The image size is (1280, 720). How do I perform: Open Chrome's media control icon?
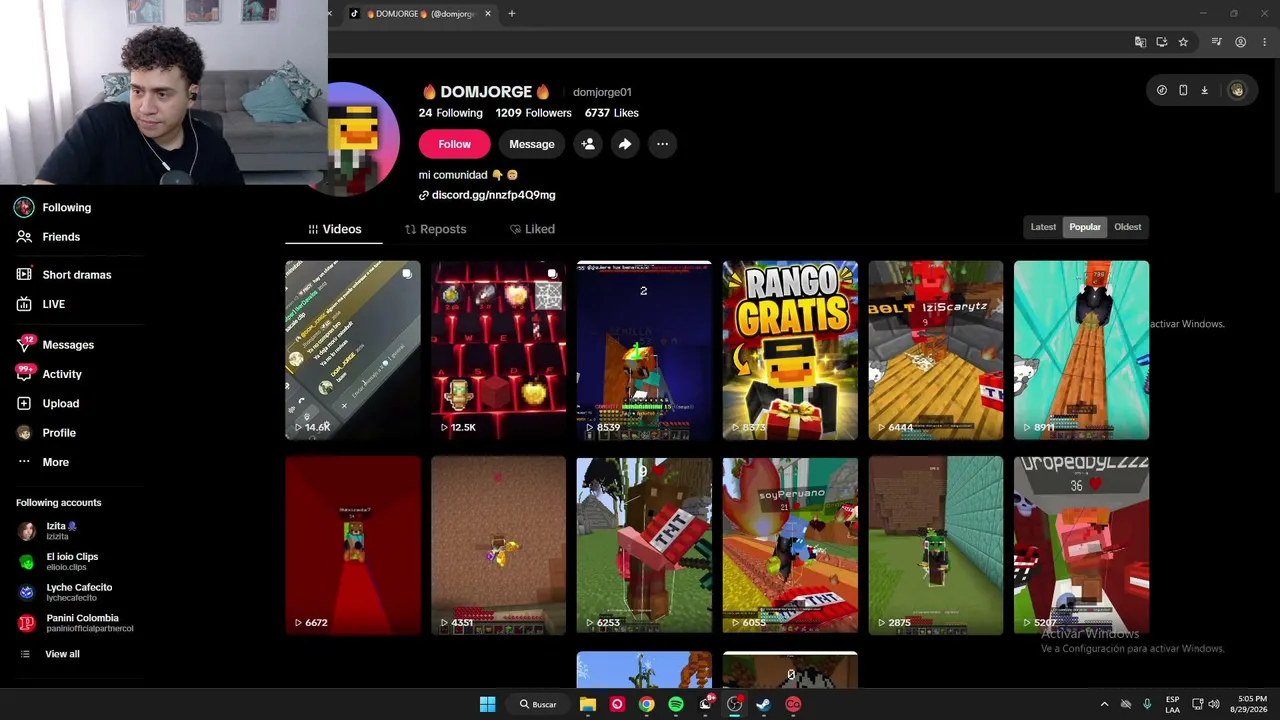1217,42
